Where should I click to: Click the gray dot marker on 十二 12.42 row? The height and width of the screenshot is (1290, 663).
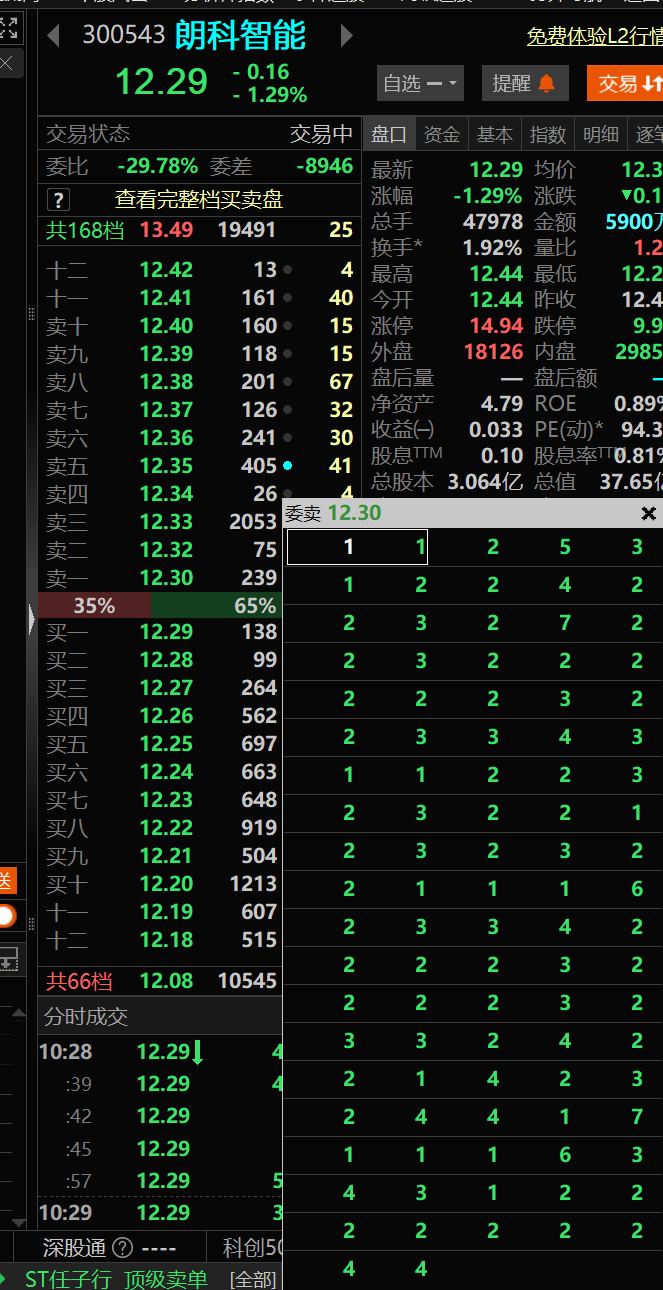[288, 270]
